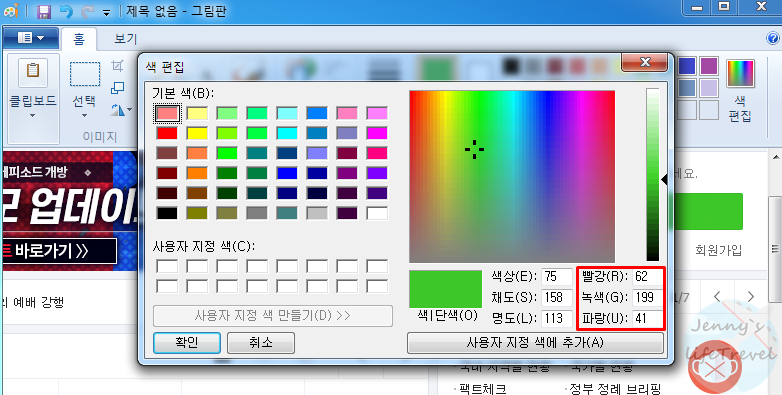
Task: Click the next arrow on canvas page
Action: (751, 297)
